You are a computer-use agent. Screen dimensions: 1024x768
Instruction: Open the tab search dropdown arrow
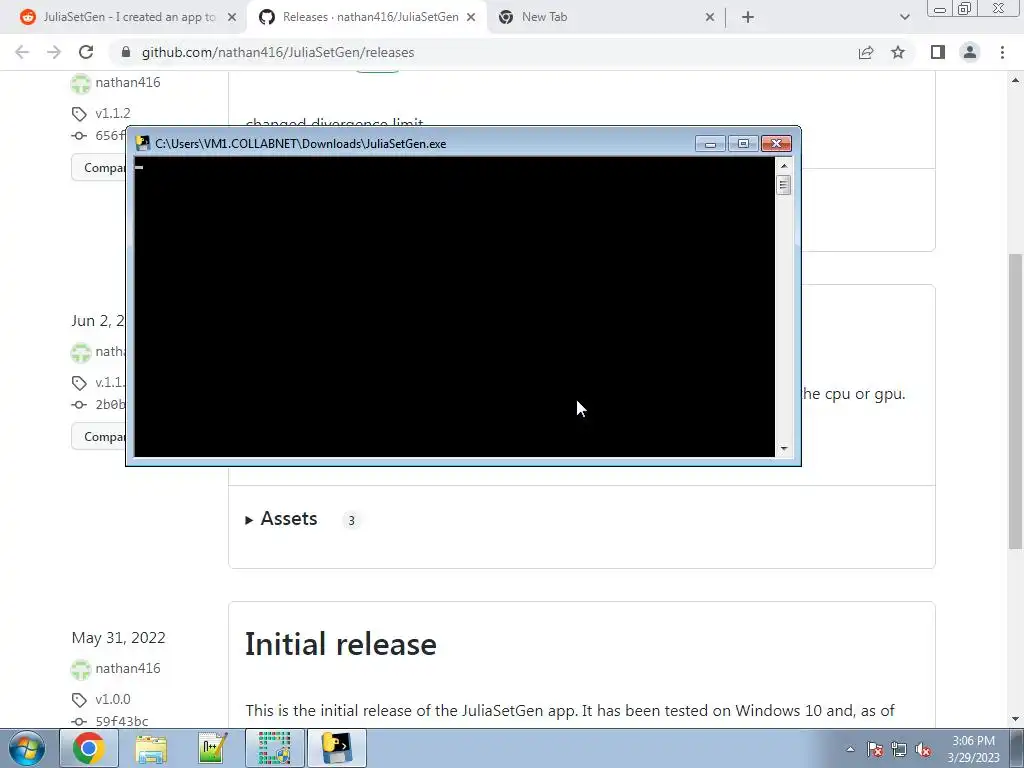pyautogui.click(x=904, y=17)
